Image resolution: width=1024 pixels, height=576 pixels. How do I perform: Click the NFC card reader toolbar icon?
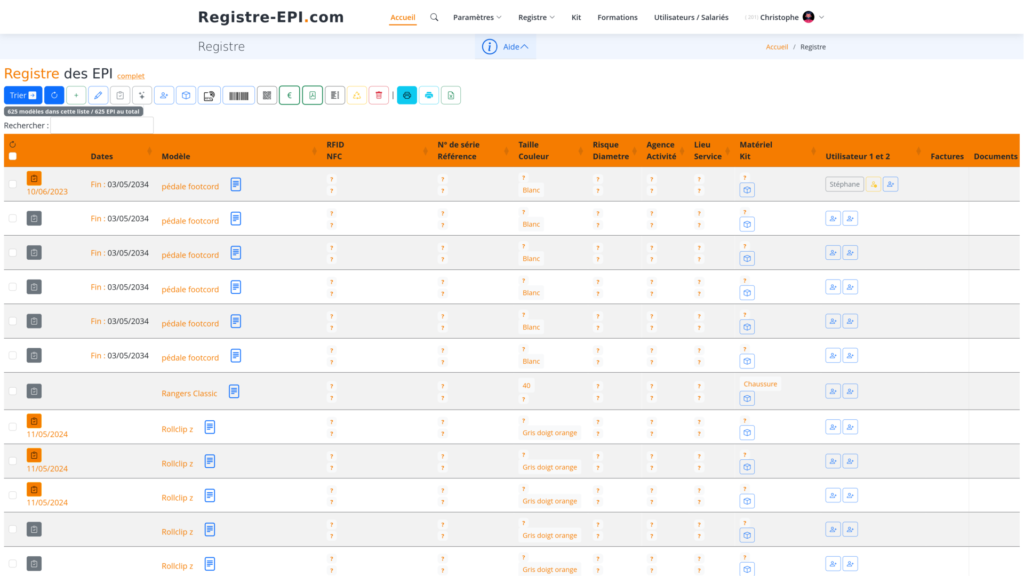click(209, 95)
